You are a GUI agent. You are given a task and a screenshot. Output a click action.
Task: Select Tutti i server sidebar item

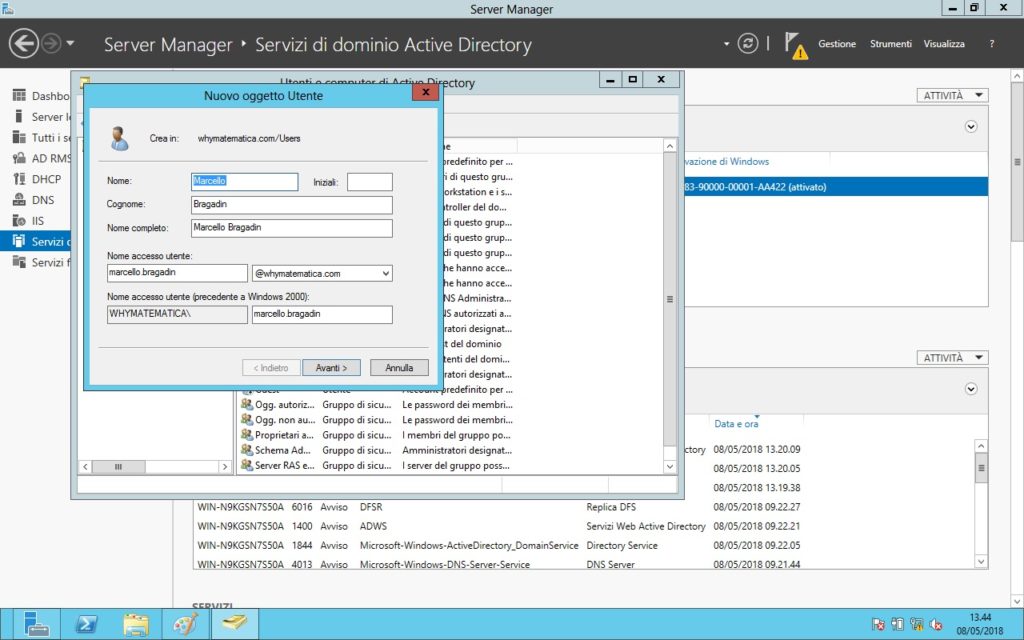(40, 138)
